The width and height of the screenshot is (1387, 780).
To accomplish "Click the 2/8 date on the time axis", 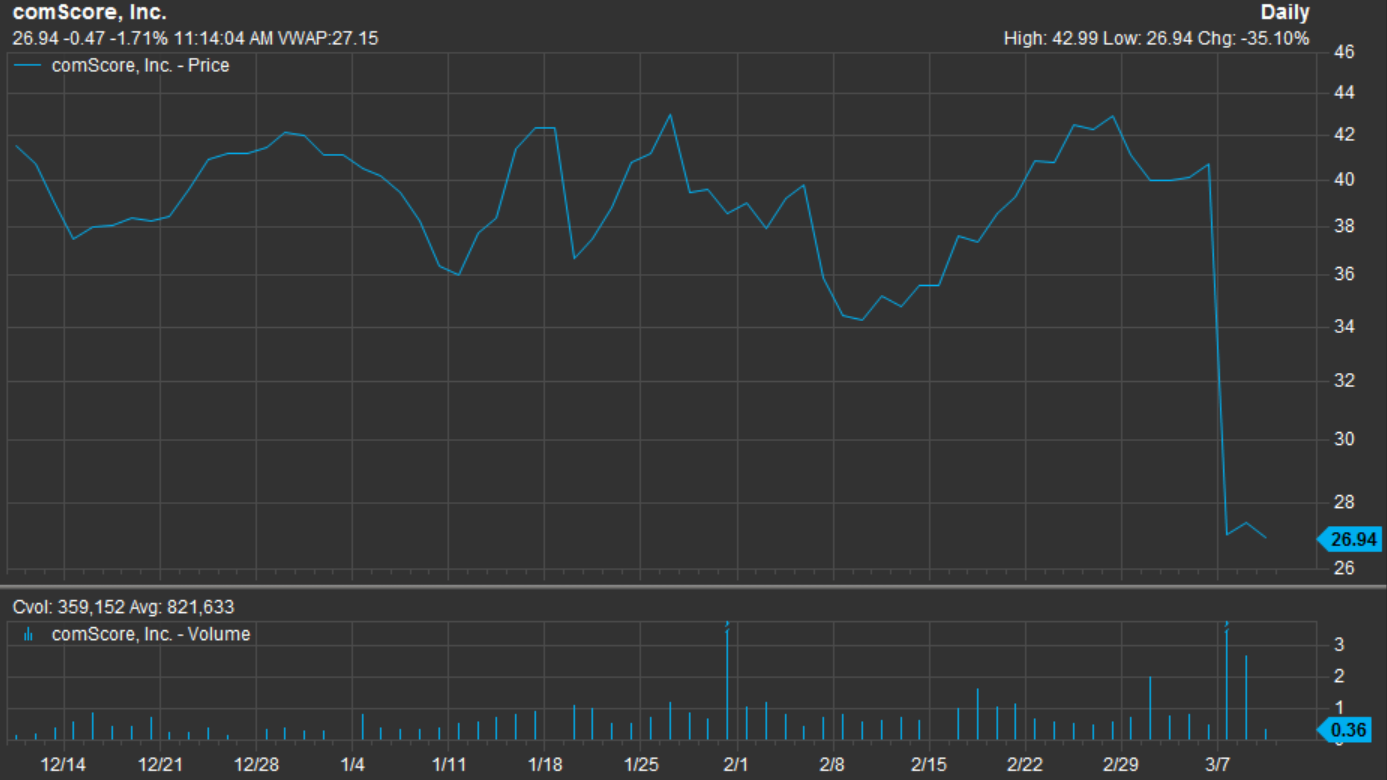I will [833, 765].
